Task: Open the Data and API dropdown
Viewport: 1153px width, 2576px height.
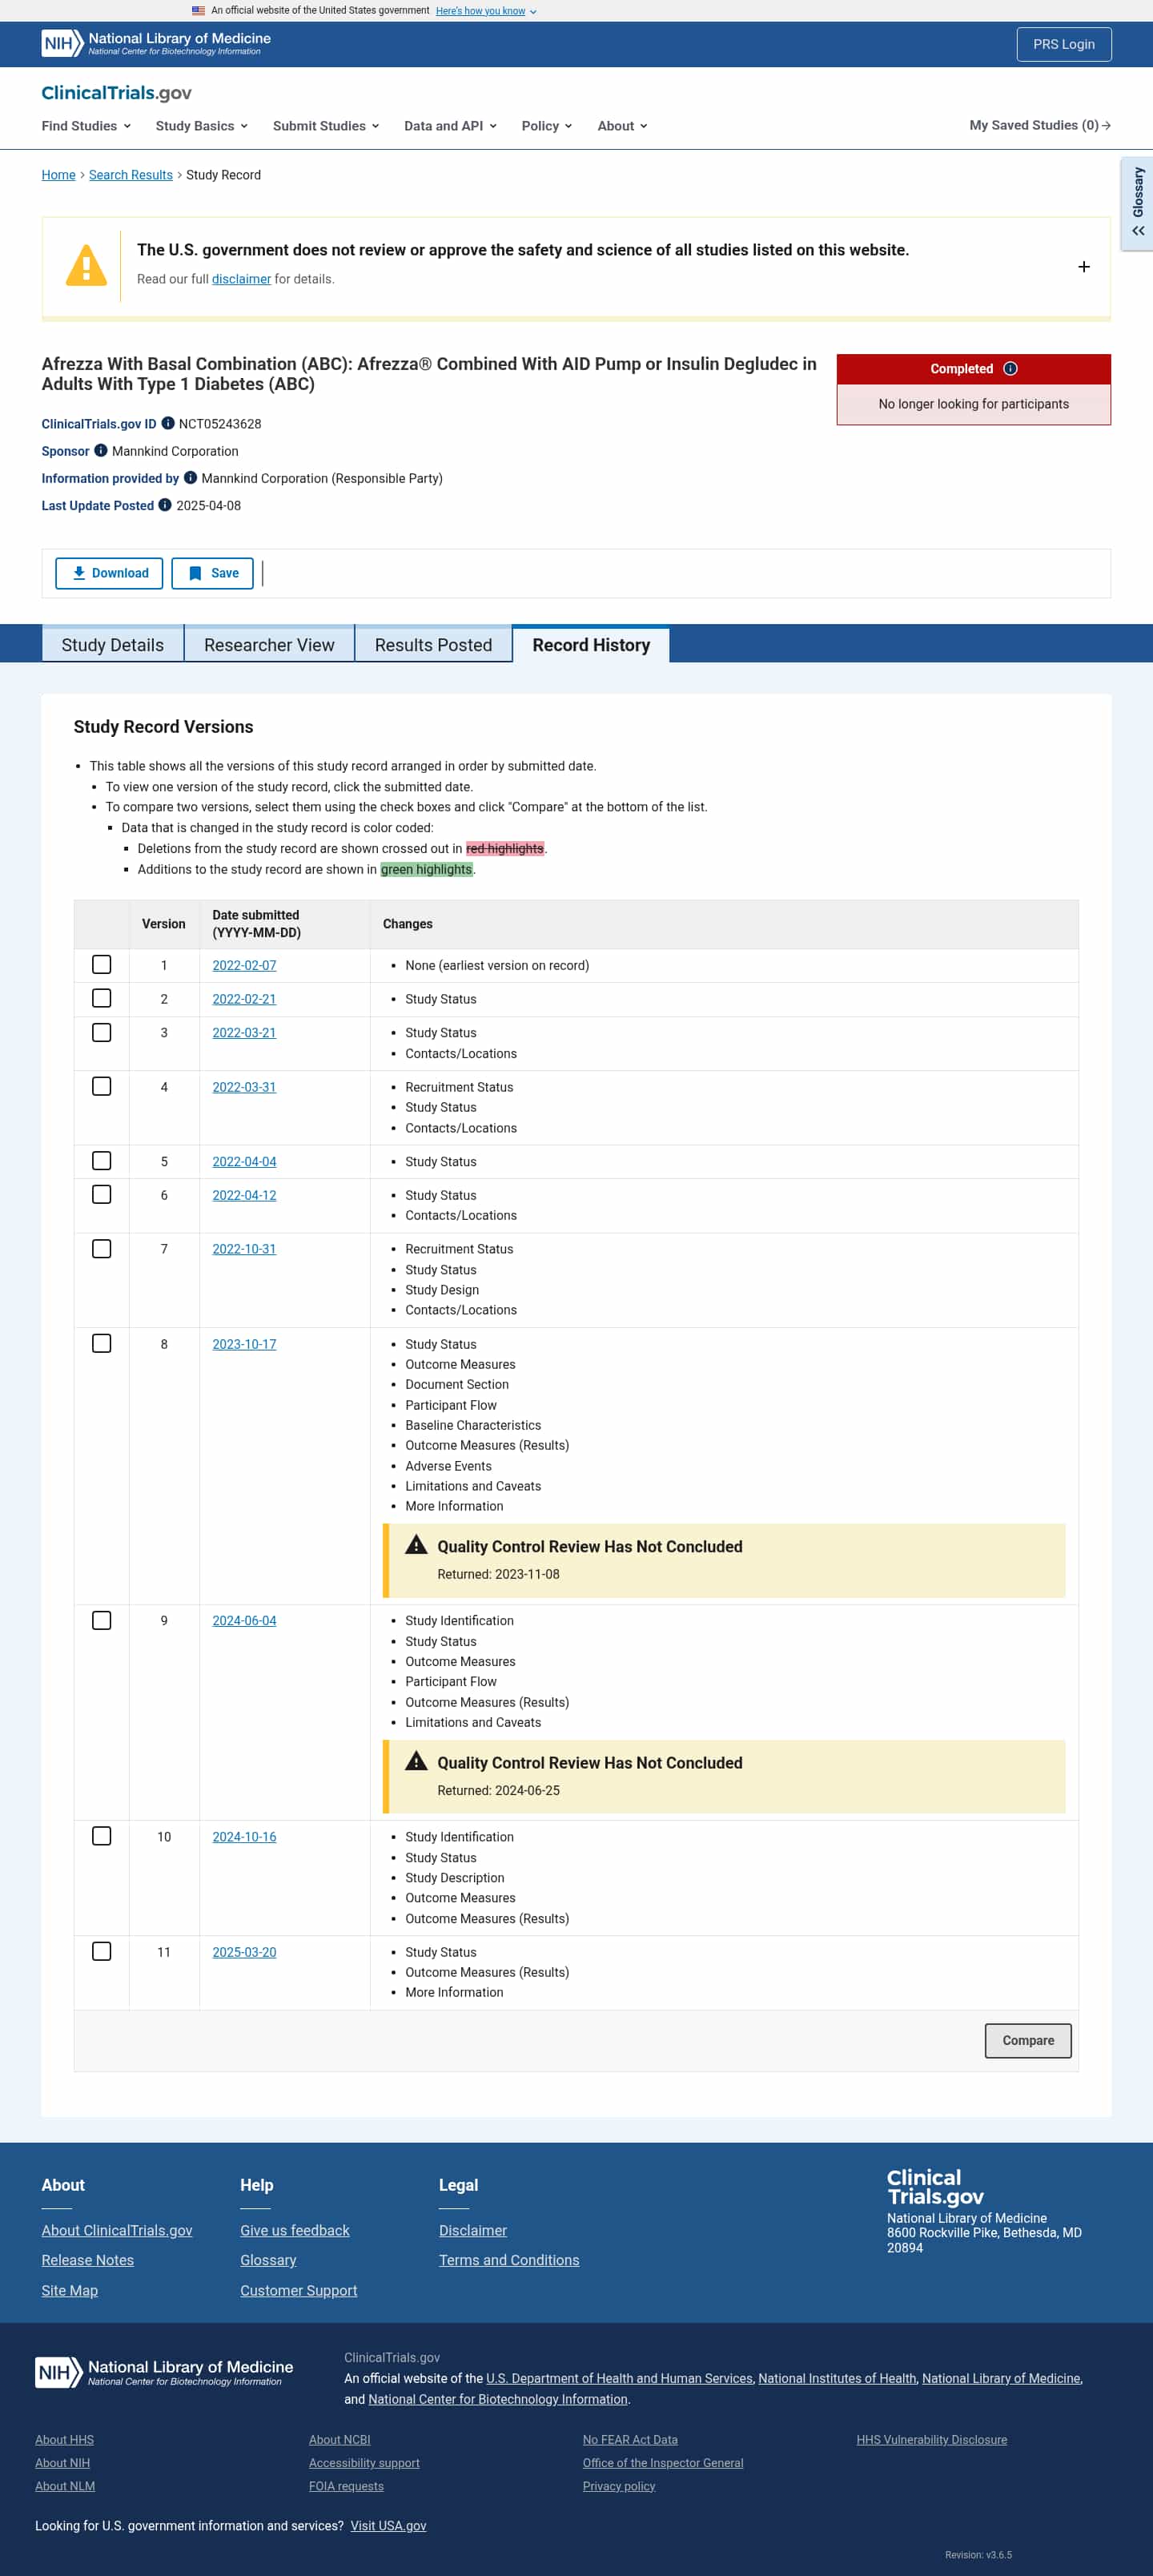Action: [450, 126]
